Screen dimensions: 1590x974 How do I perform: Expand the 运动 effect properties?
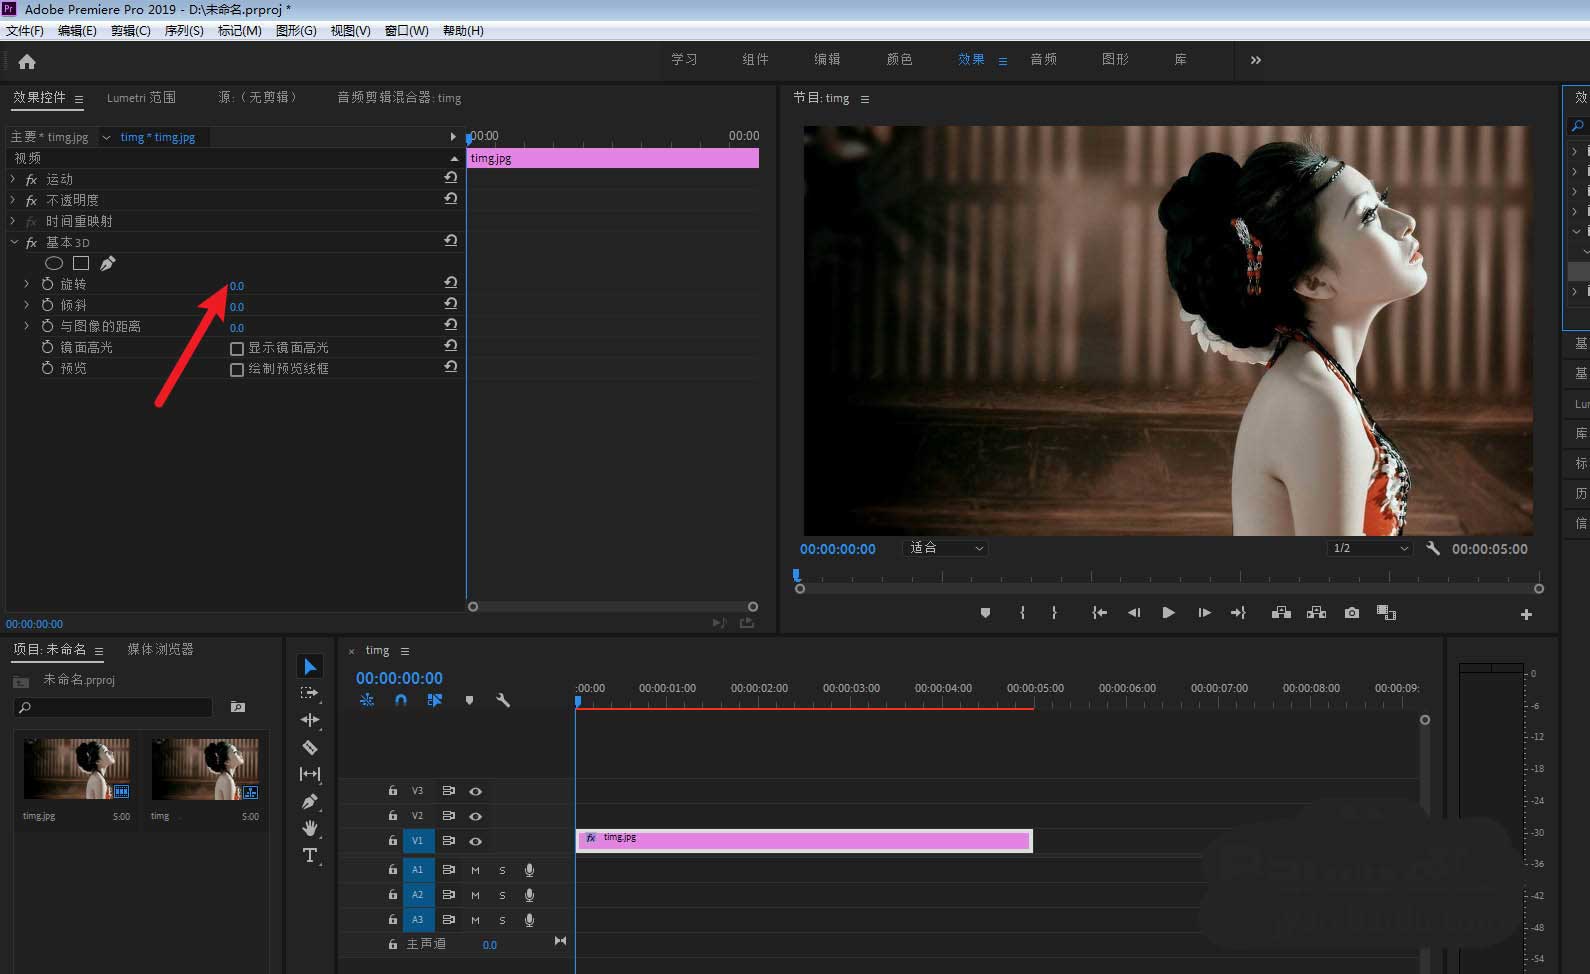[x=13, y=179]
